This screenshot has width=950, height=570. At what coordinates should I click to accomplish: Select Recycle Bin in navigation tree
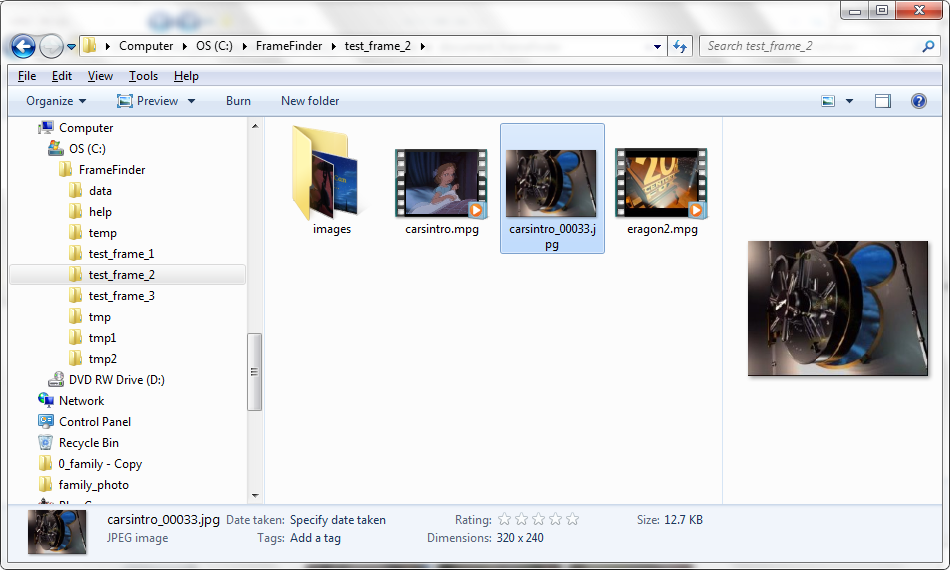88,443
